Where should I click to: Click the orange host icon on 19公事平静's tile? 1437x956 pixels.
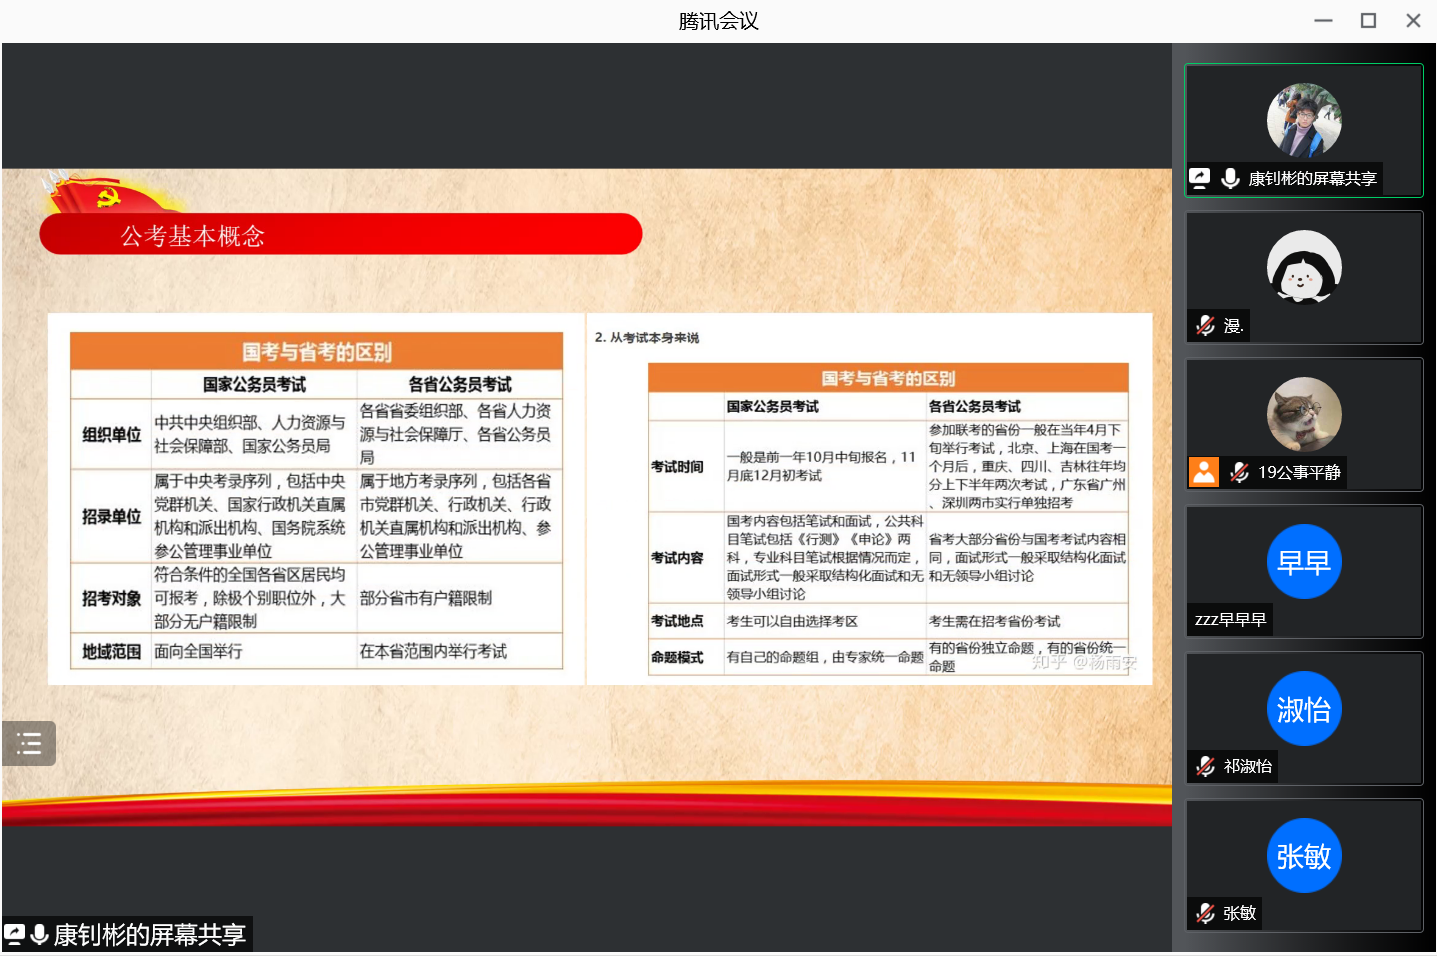1204,472
